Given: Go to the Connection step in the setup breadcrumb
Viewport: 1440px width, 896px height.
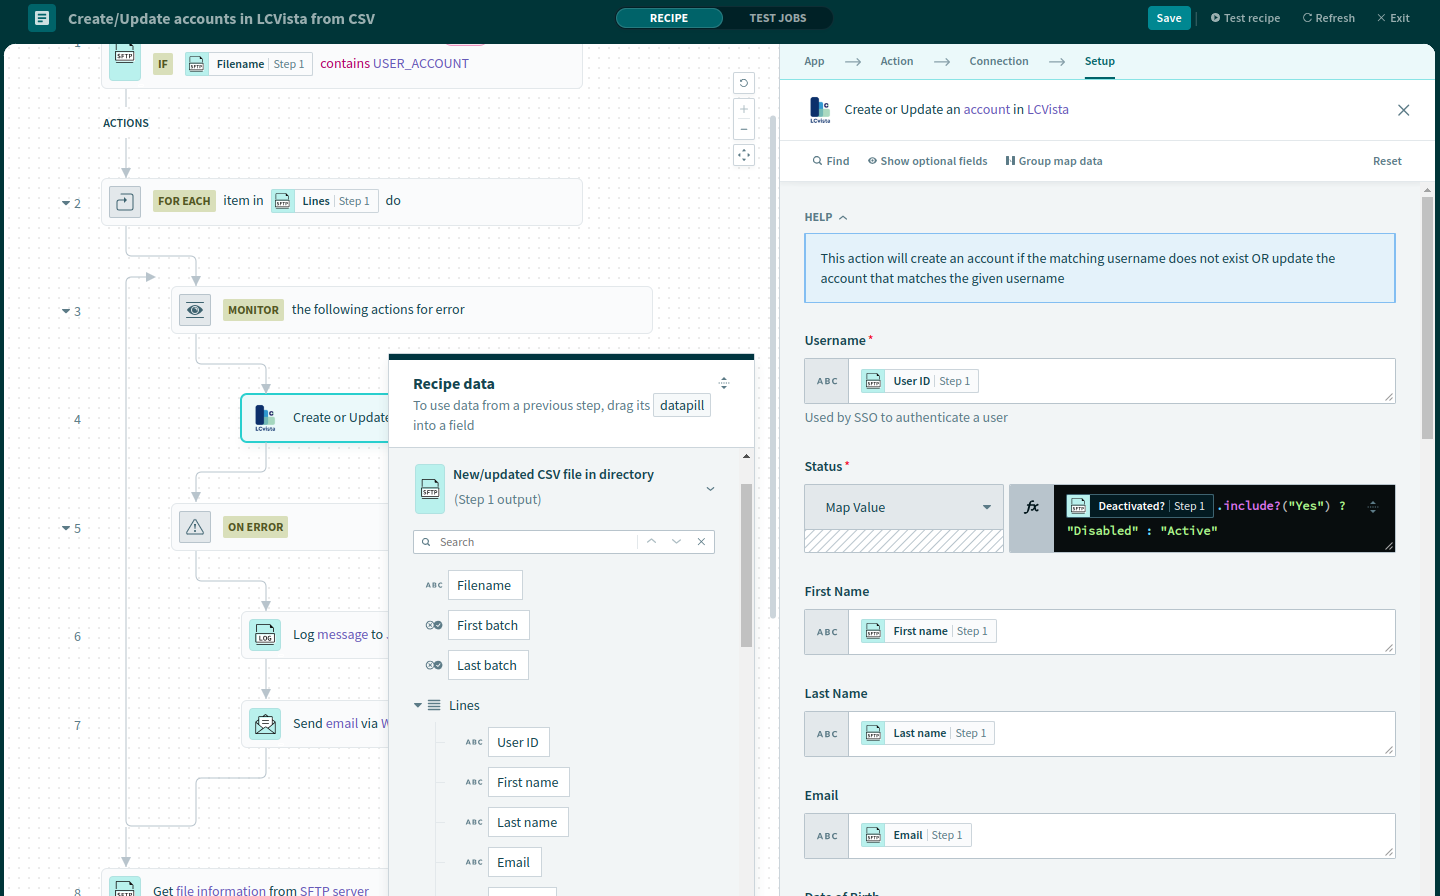Looking at the screenshot, I should 998,61.
